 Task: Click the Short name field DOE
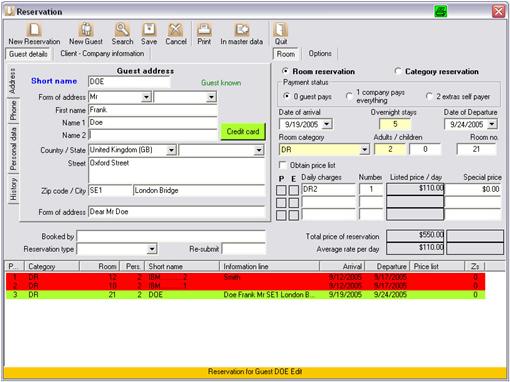click(x=129, y=82)
